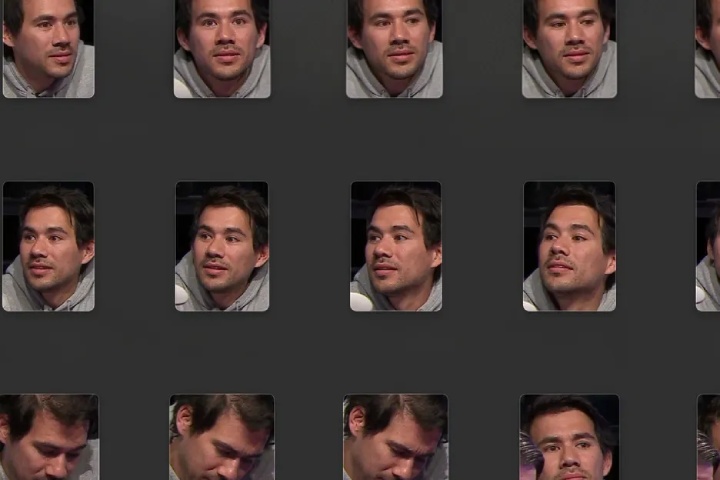720x480 pixels.
Task: Select first thumbnail in the middle row
Action: (x=48, y=246)
